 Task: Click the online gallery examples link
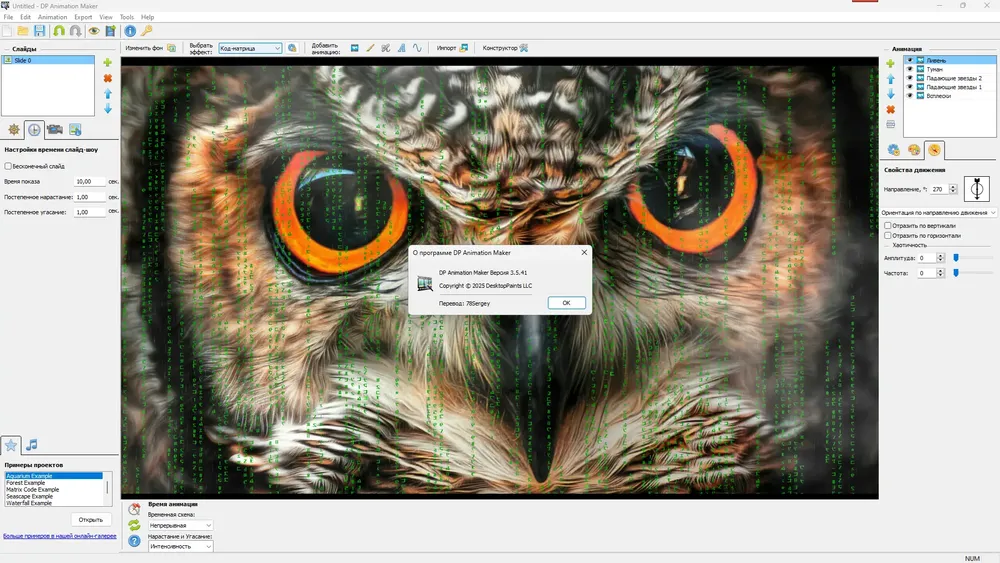[x=60, y=536]
